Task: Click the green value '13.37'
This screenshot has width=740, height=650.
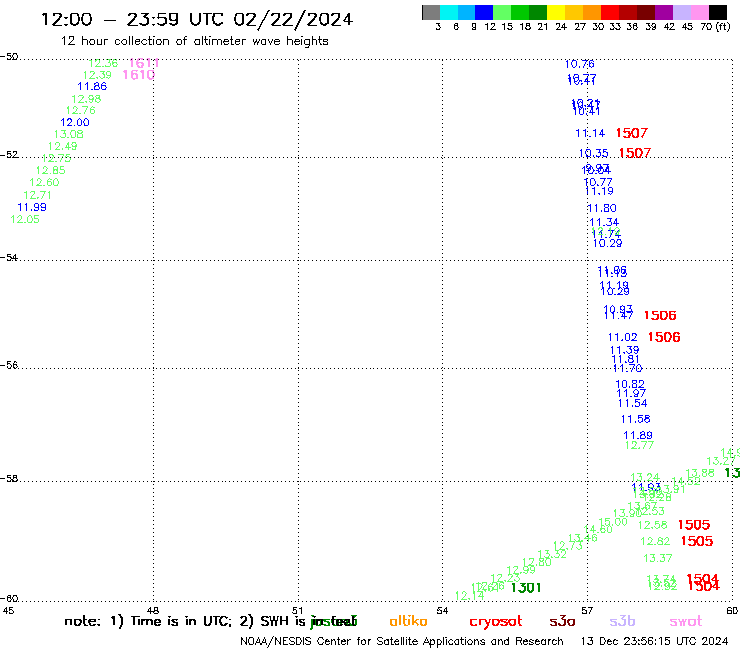Action: (657, 558)
